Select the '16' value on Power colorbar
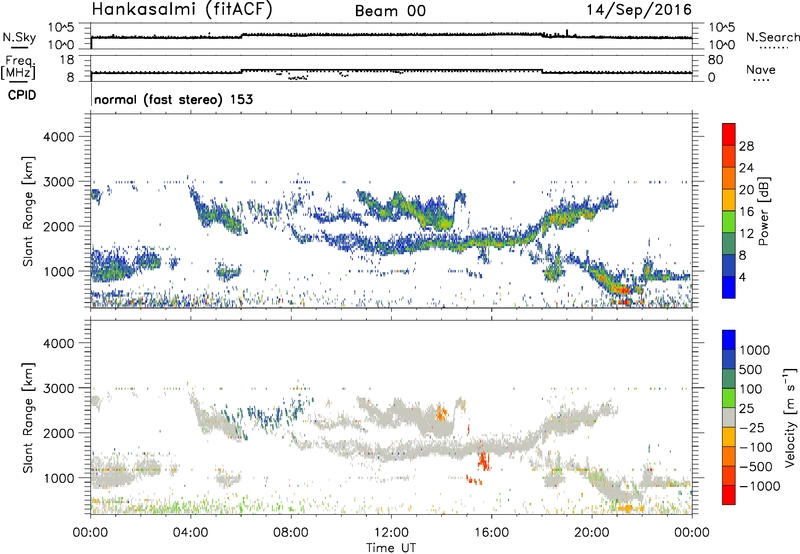800x554 pixels. pos(746,212)
